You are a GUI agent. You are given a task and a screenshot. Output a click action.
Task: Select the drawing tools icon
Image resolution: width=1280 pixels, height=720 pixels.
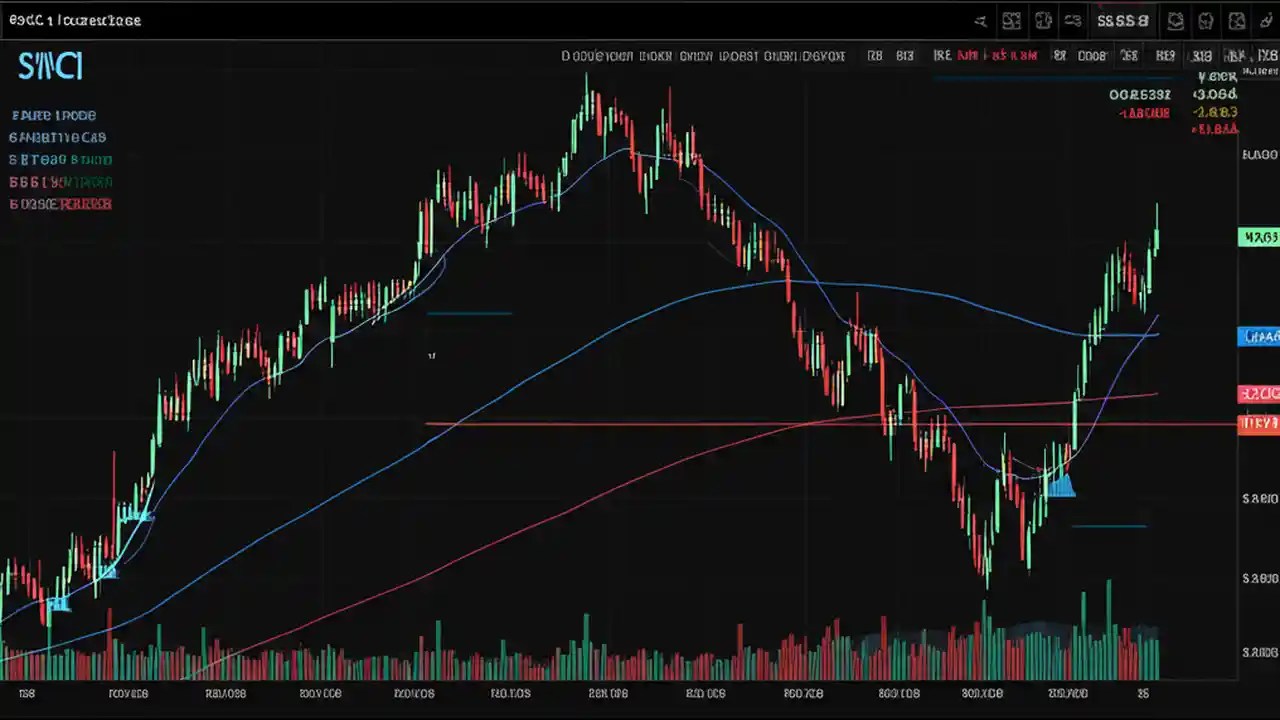980,20
